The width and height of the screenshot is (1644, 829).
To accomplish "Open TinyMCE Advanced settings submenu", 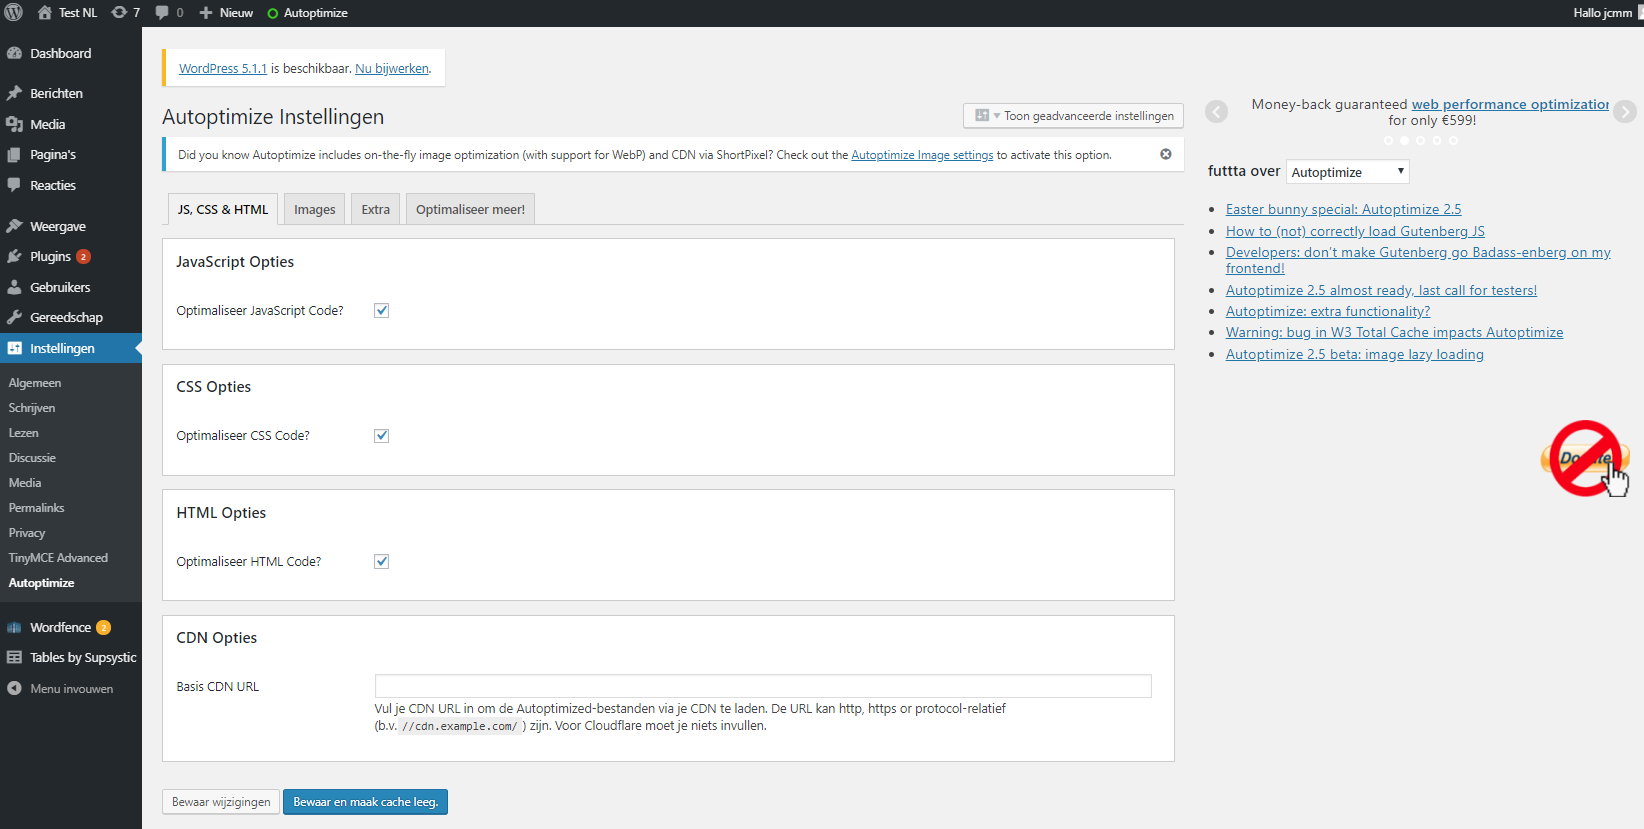I will pos(58,558).
